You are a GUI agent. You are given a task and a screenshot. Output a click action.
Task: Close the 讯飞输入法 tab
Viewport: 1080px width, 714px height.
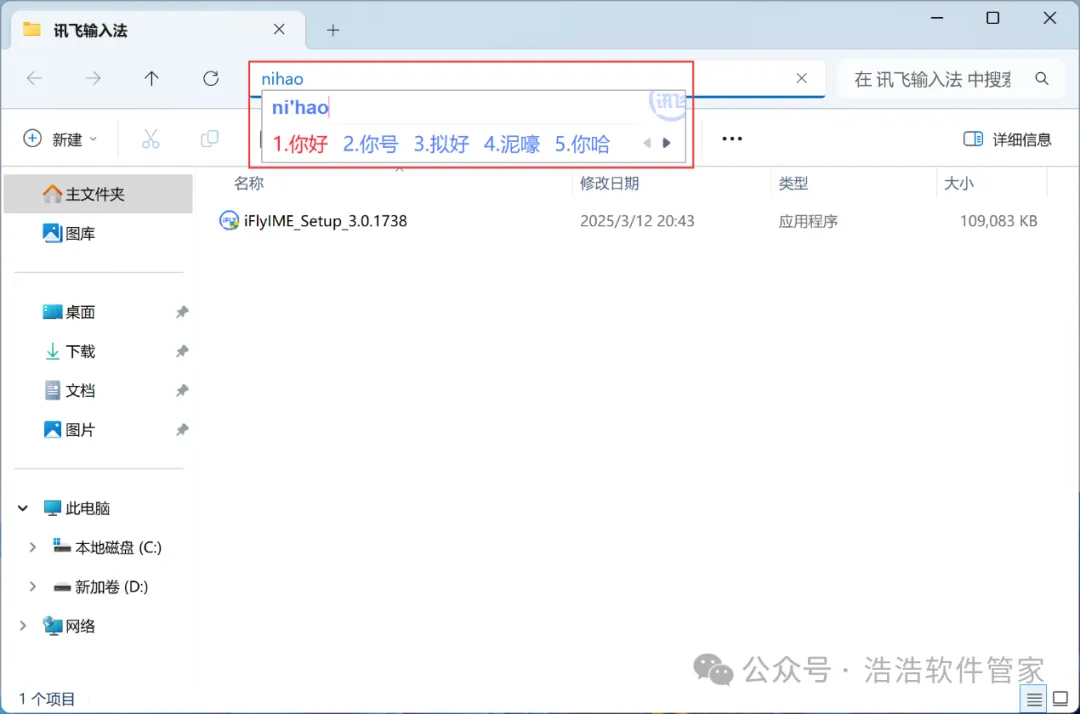coord(279,30)
